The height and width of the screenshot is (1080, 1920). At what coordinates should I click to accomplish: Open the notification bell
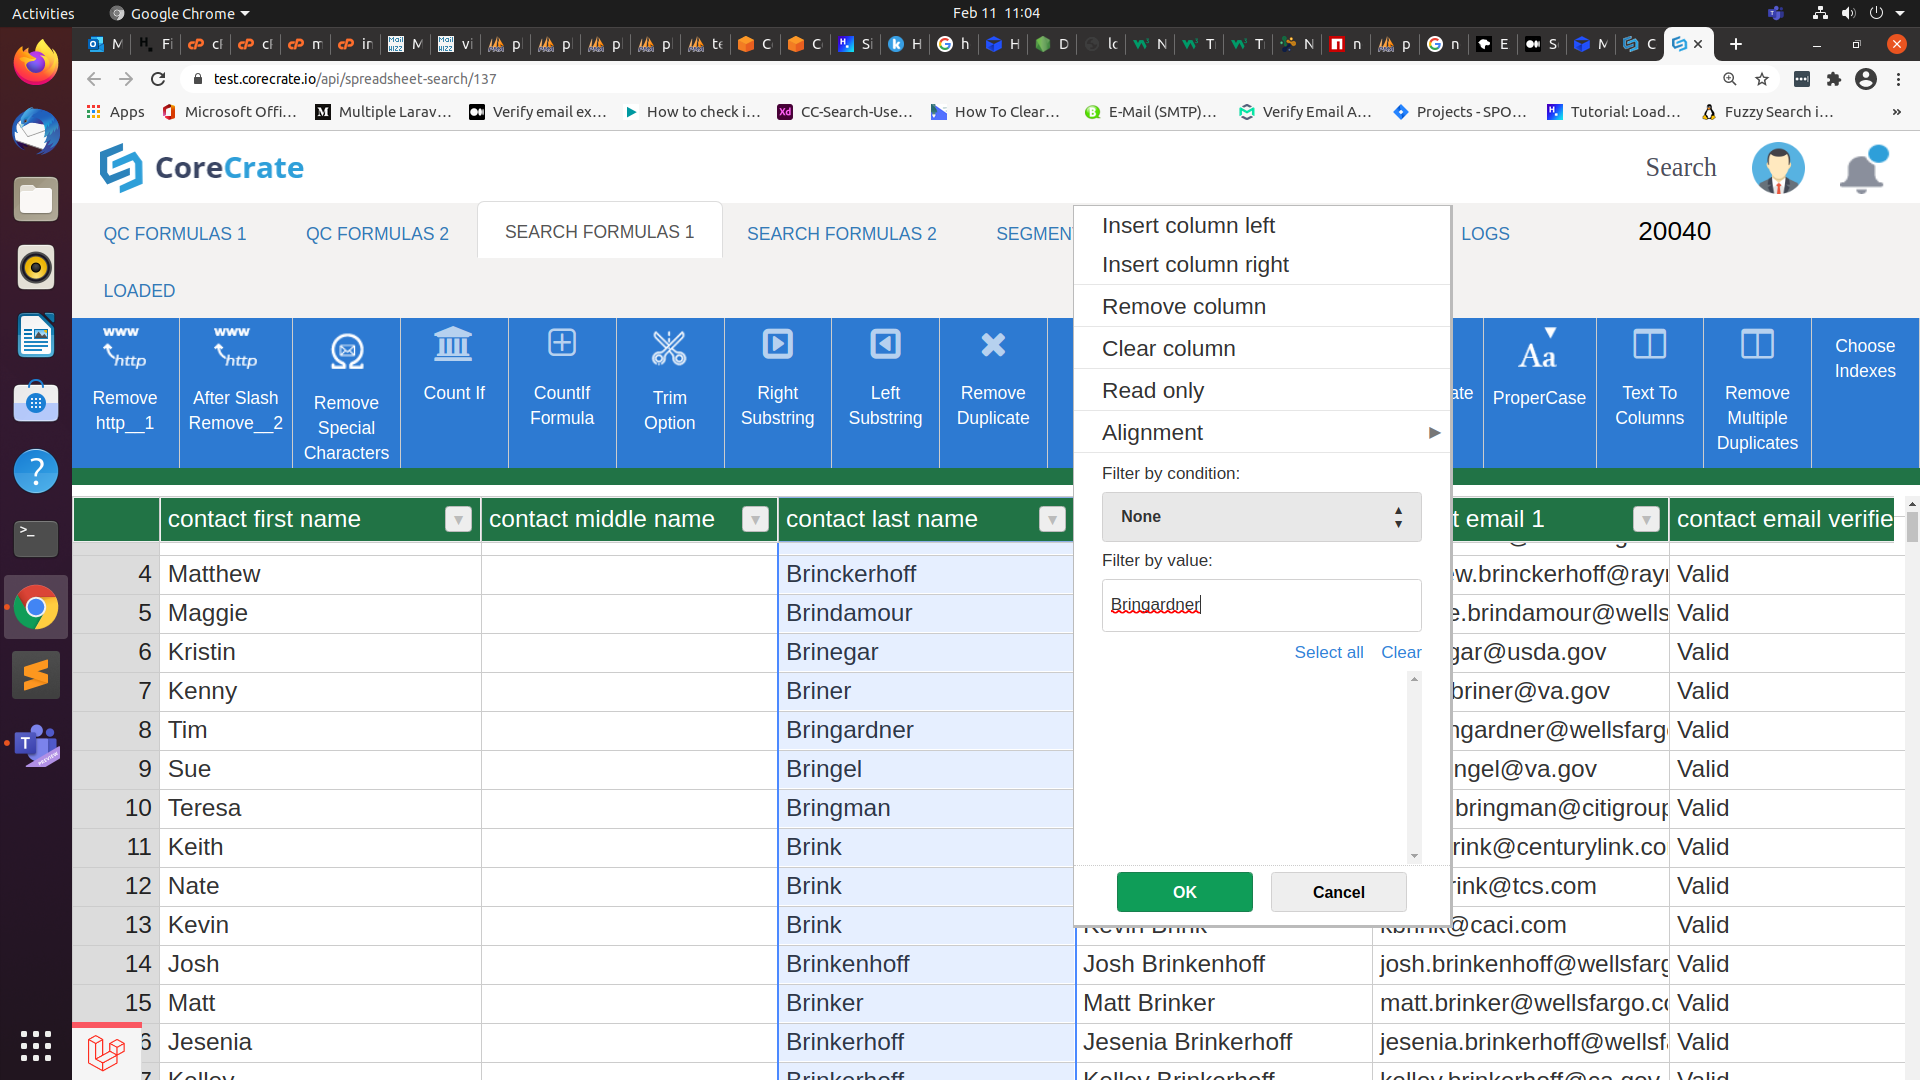[x=1863, y=170]
